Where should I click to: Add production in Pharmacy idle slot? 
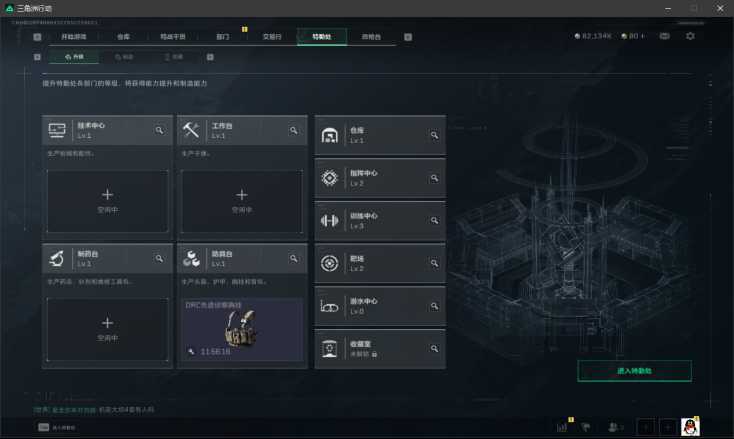click(x=108, y=329)
